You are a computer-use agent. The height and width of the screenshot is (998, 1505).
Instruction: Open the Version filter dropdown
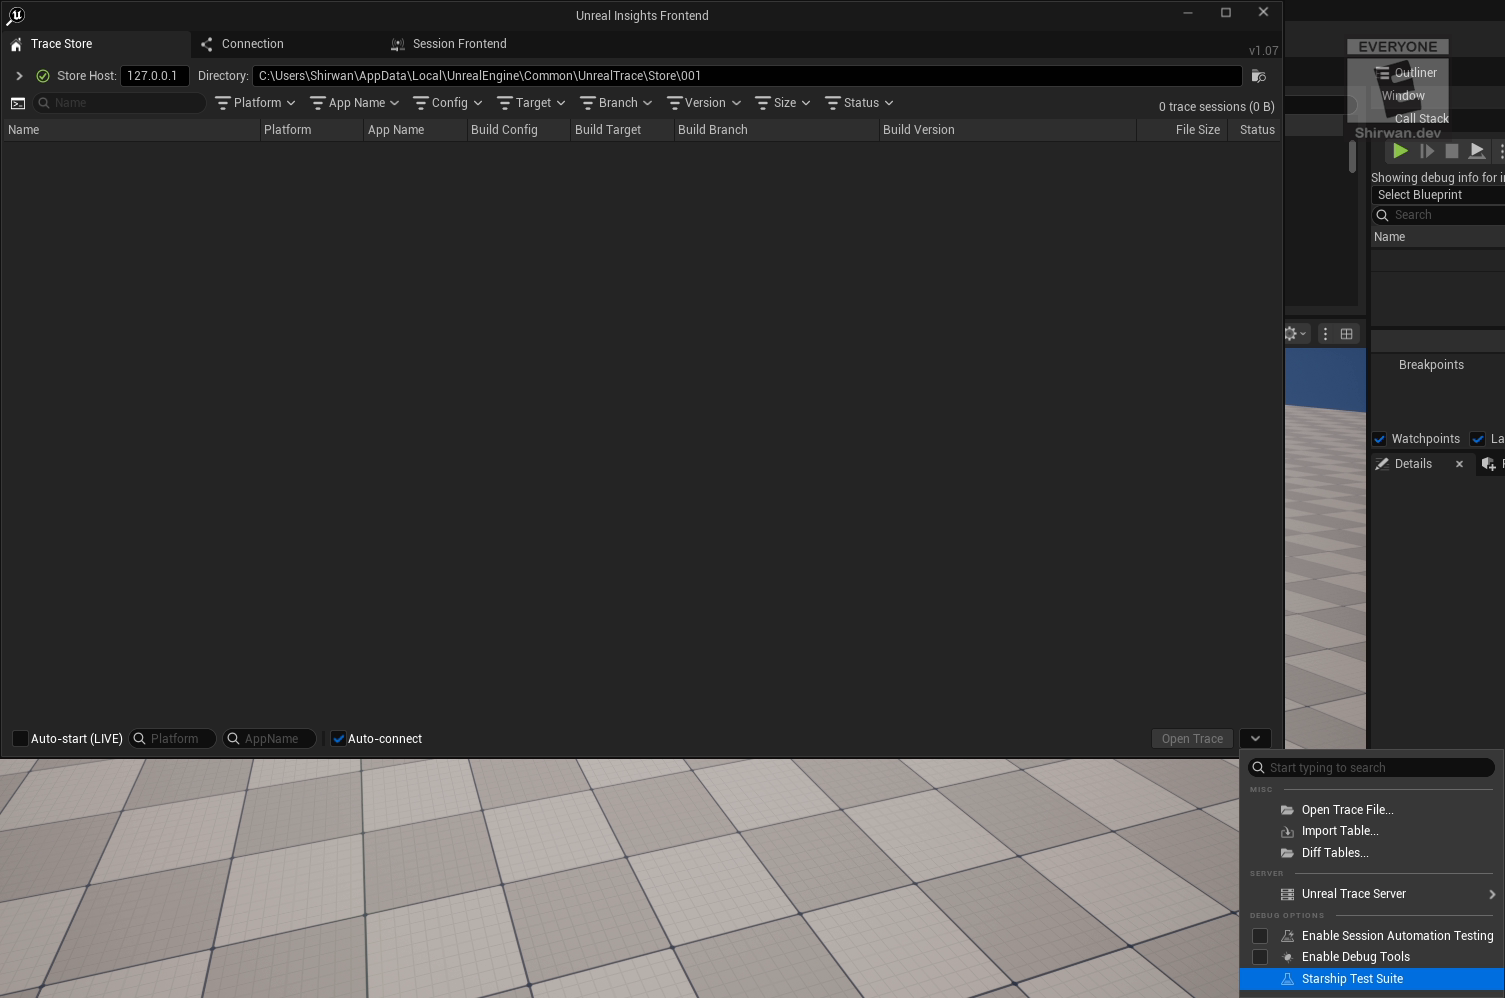click(704, 103)
